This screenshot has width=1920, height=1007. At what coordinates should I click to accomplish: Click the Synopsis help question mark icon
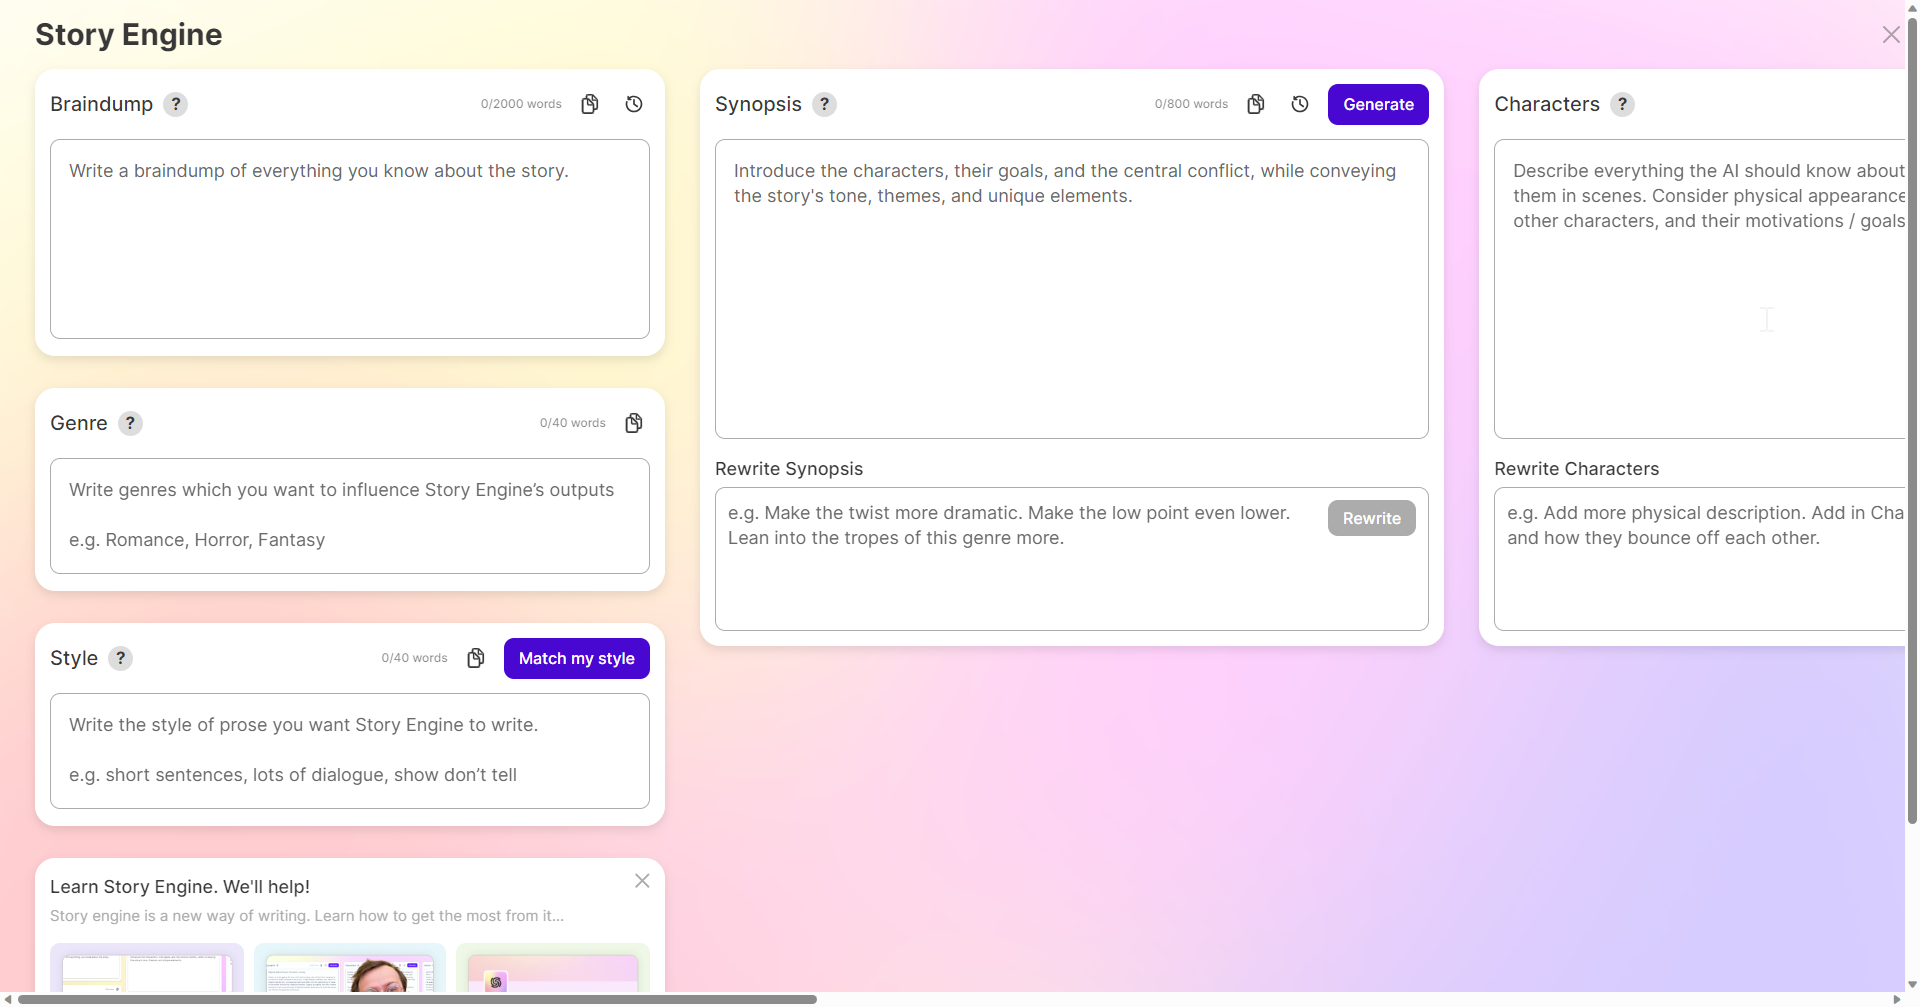pos(824,104)
